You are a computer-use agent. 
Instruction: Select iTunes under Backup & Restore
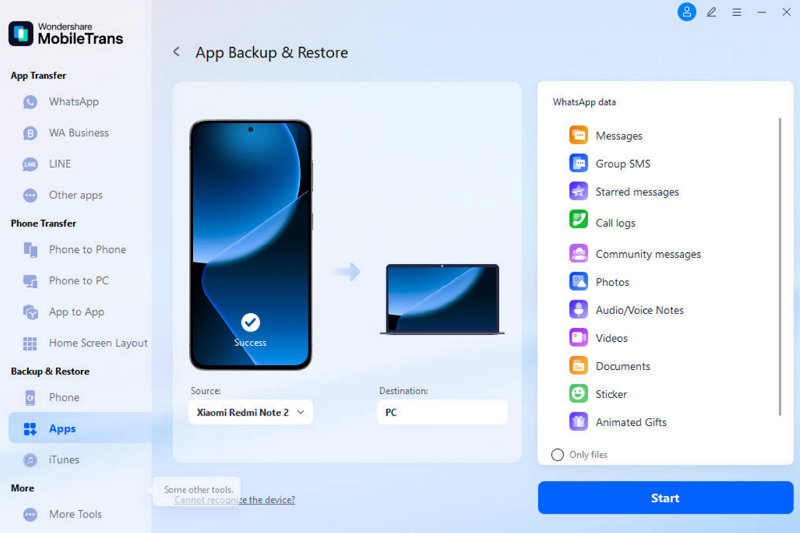coord(64,460)
